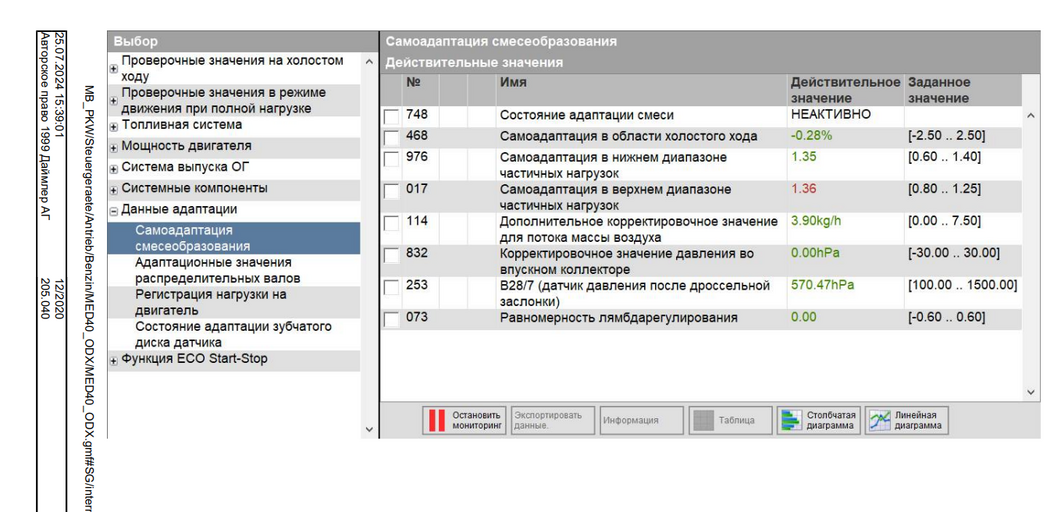Click the Таблица button label
The width and height of the screenshot is (1061, 512).
(736, 421)
